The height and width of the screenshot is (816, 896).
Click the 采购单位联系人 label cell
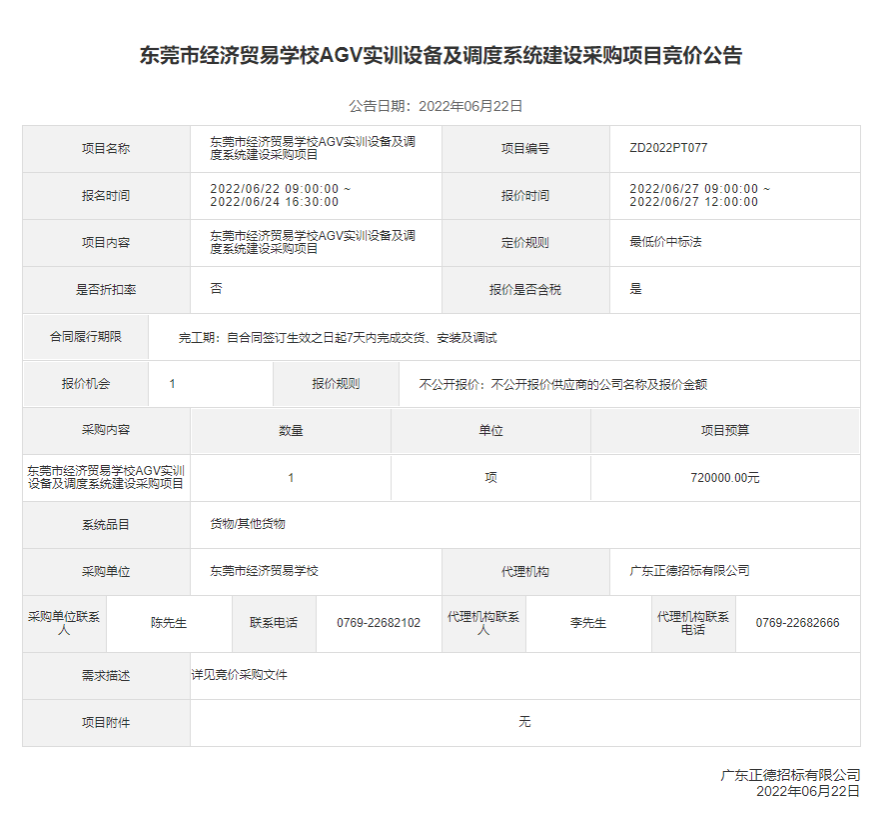(x=65, y=623)
